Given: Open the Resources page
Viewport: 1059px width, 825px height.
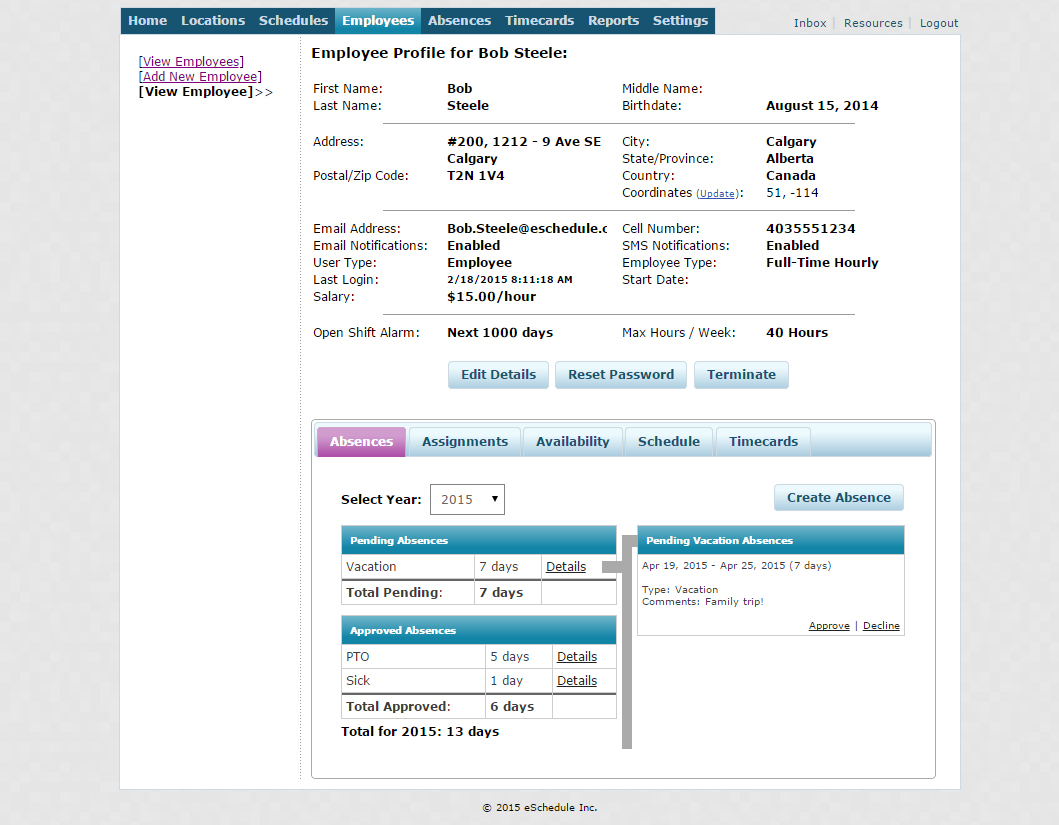Looking at the screenshot, I should click(872, 22).
